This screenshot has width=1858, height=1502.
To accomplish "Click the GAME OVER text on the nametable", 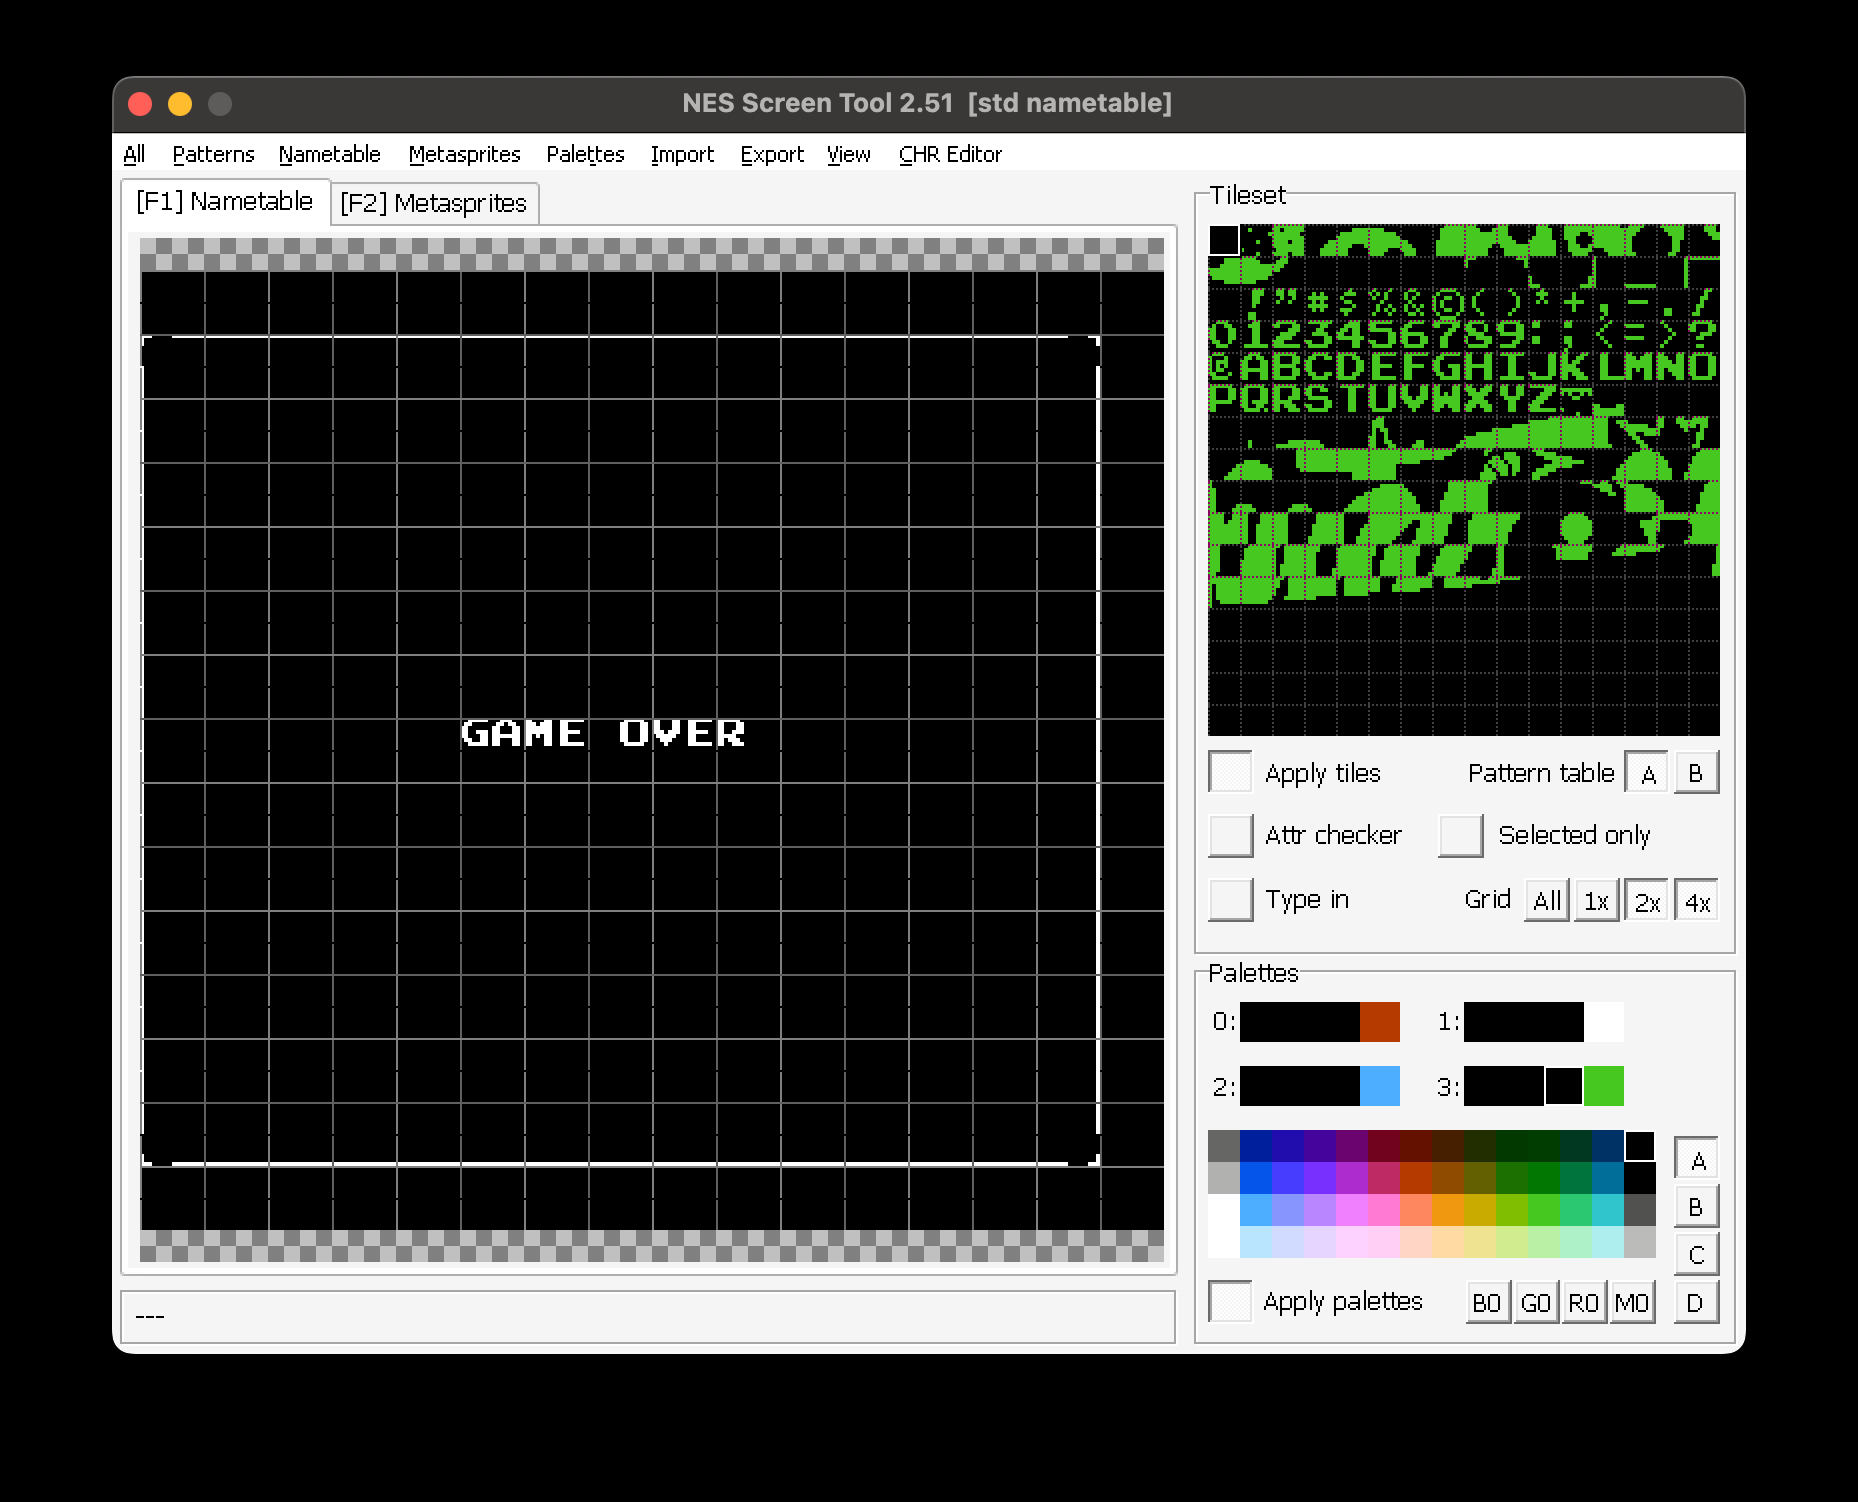I will tap(603, 733).
